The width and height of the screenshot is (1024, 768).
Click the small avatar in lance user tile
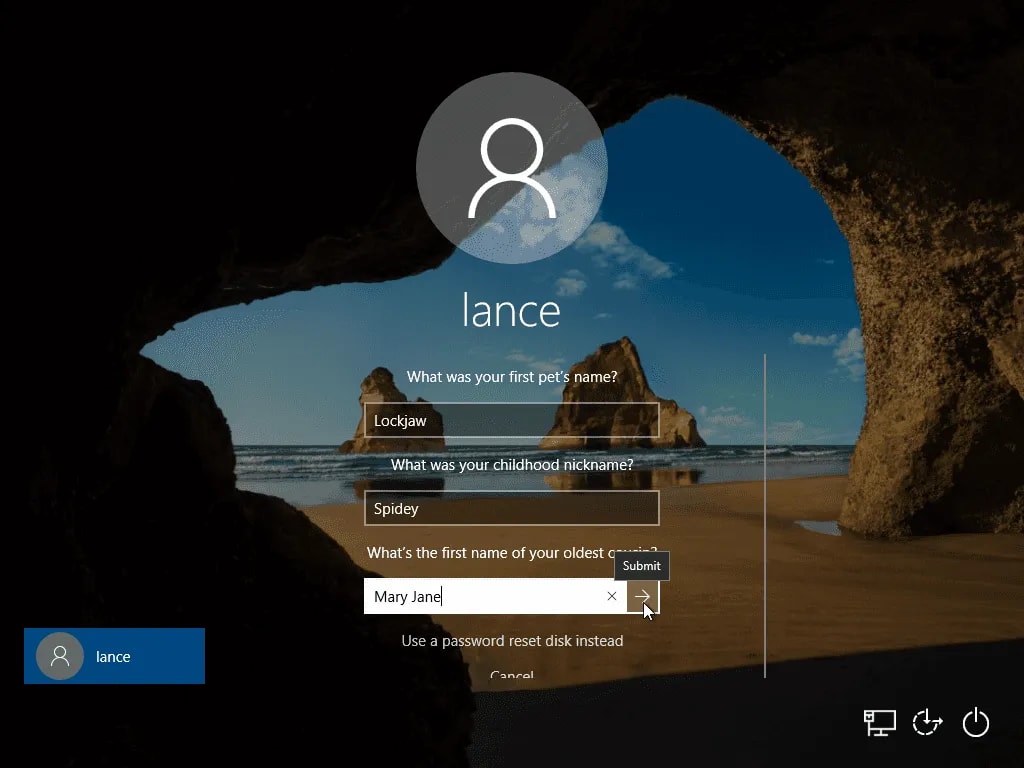(60, 656)
